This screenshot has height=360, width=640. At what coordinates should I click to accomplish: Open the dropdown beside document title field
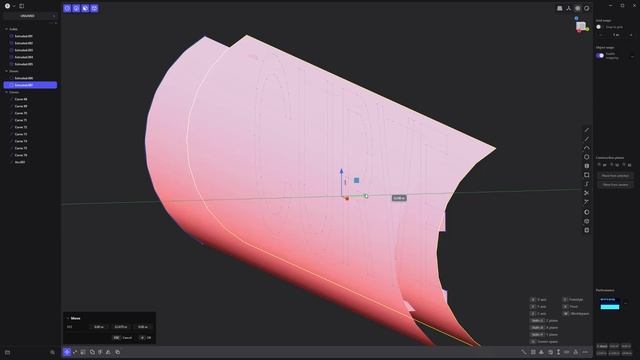point(53,16)
